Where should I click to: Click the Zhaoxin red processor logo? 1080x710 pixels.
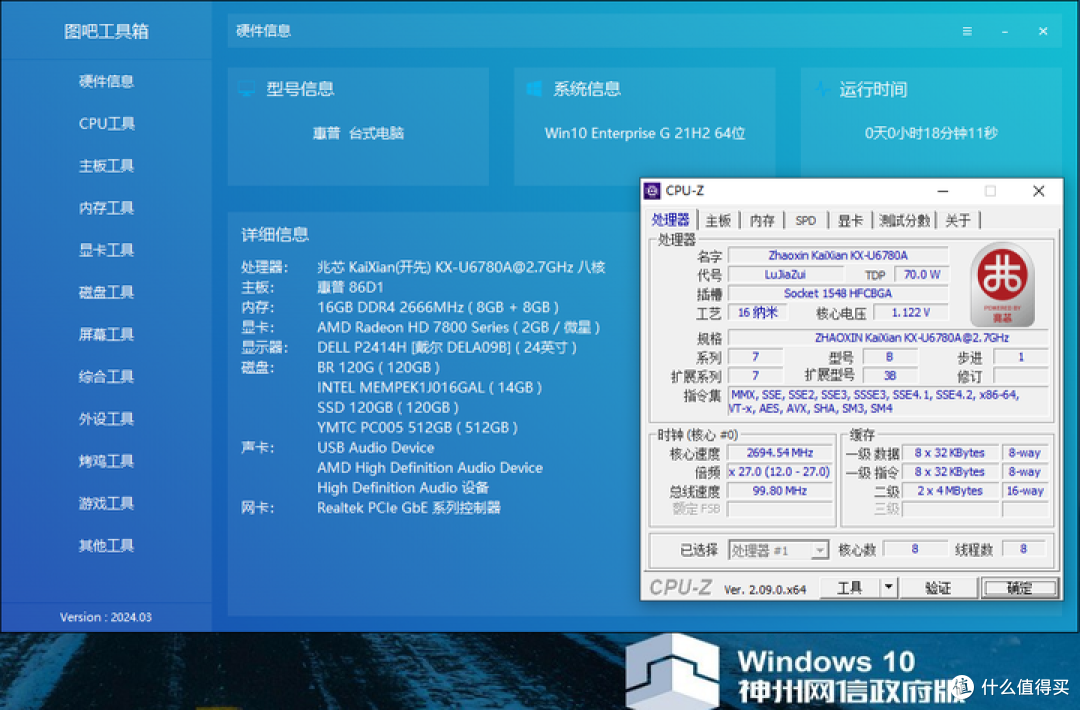(1003, 284)
